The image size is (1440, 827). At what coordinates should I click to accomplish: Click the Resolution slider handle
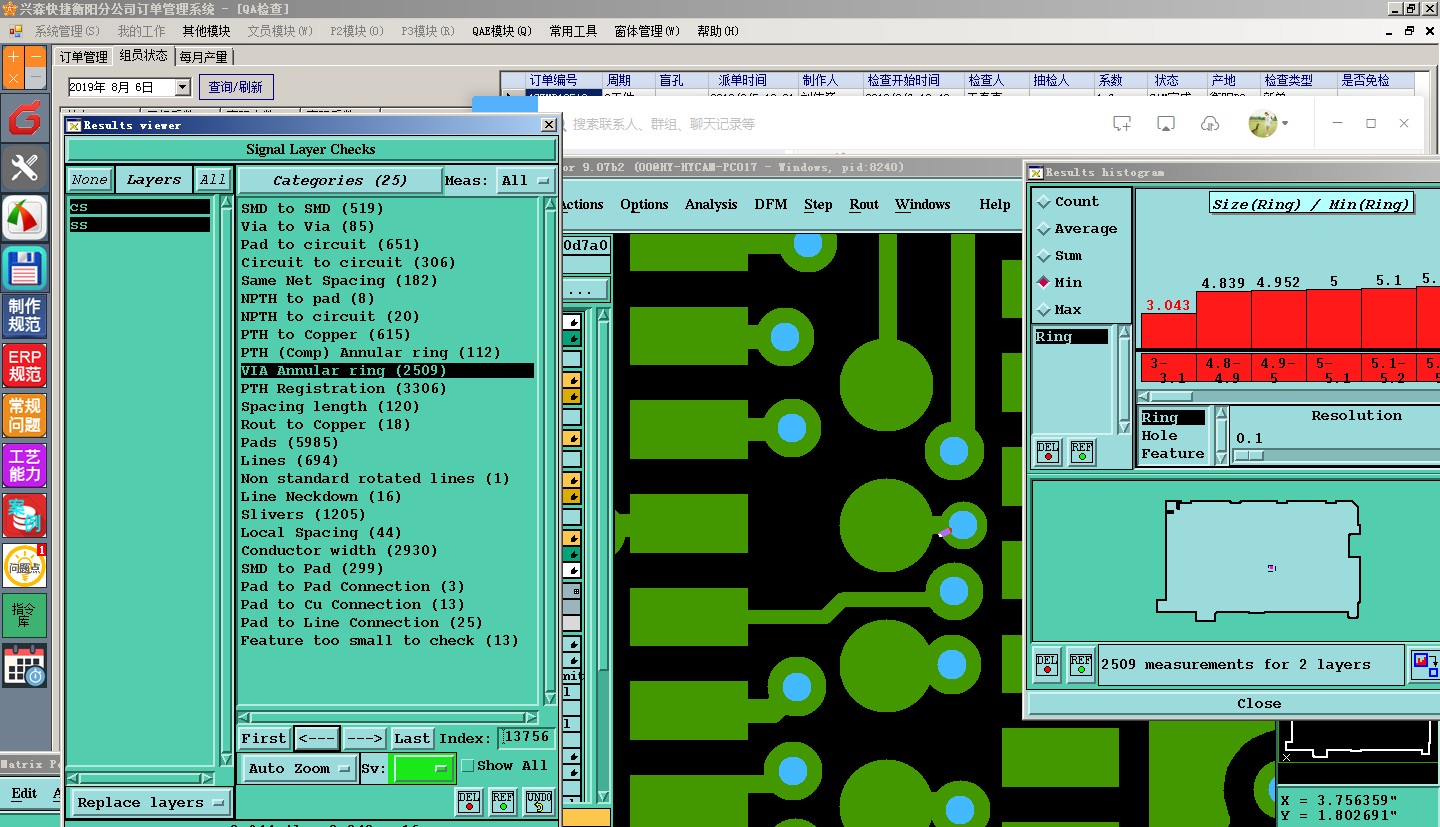click(x=1248, y=456)
